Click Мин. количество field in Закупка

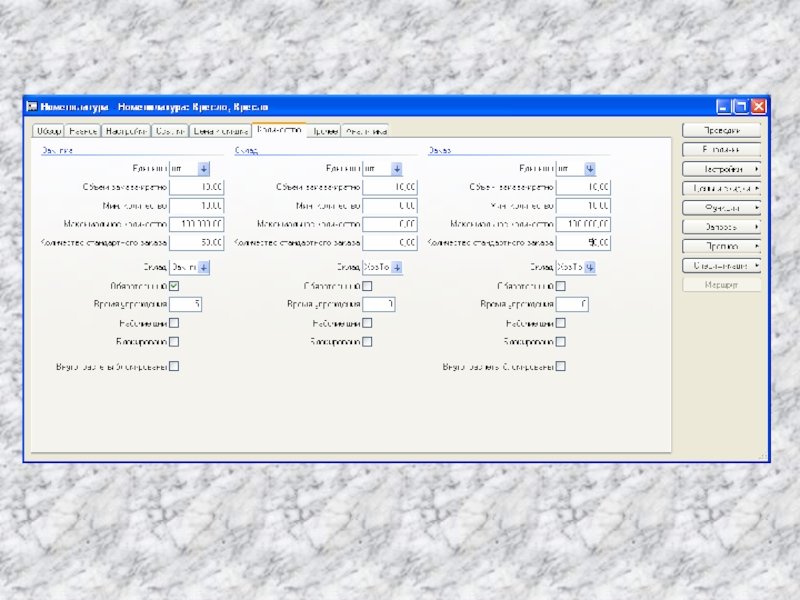coord(196,206)
